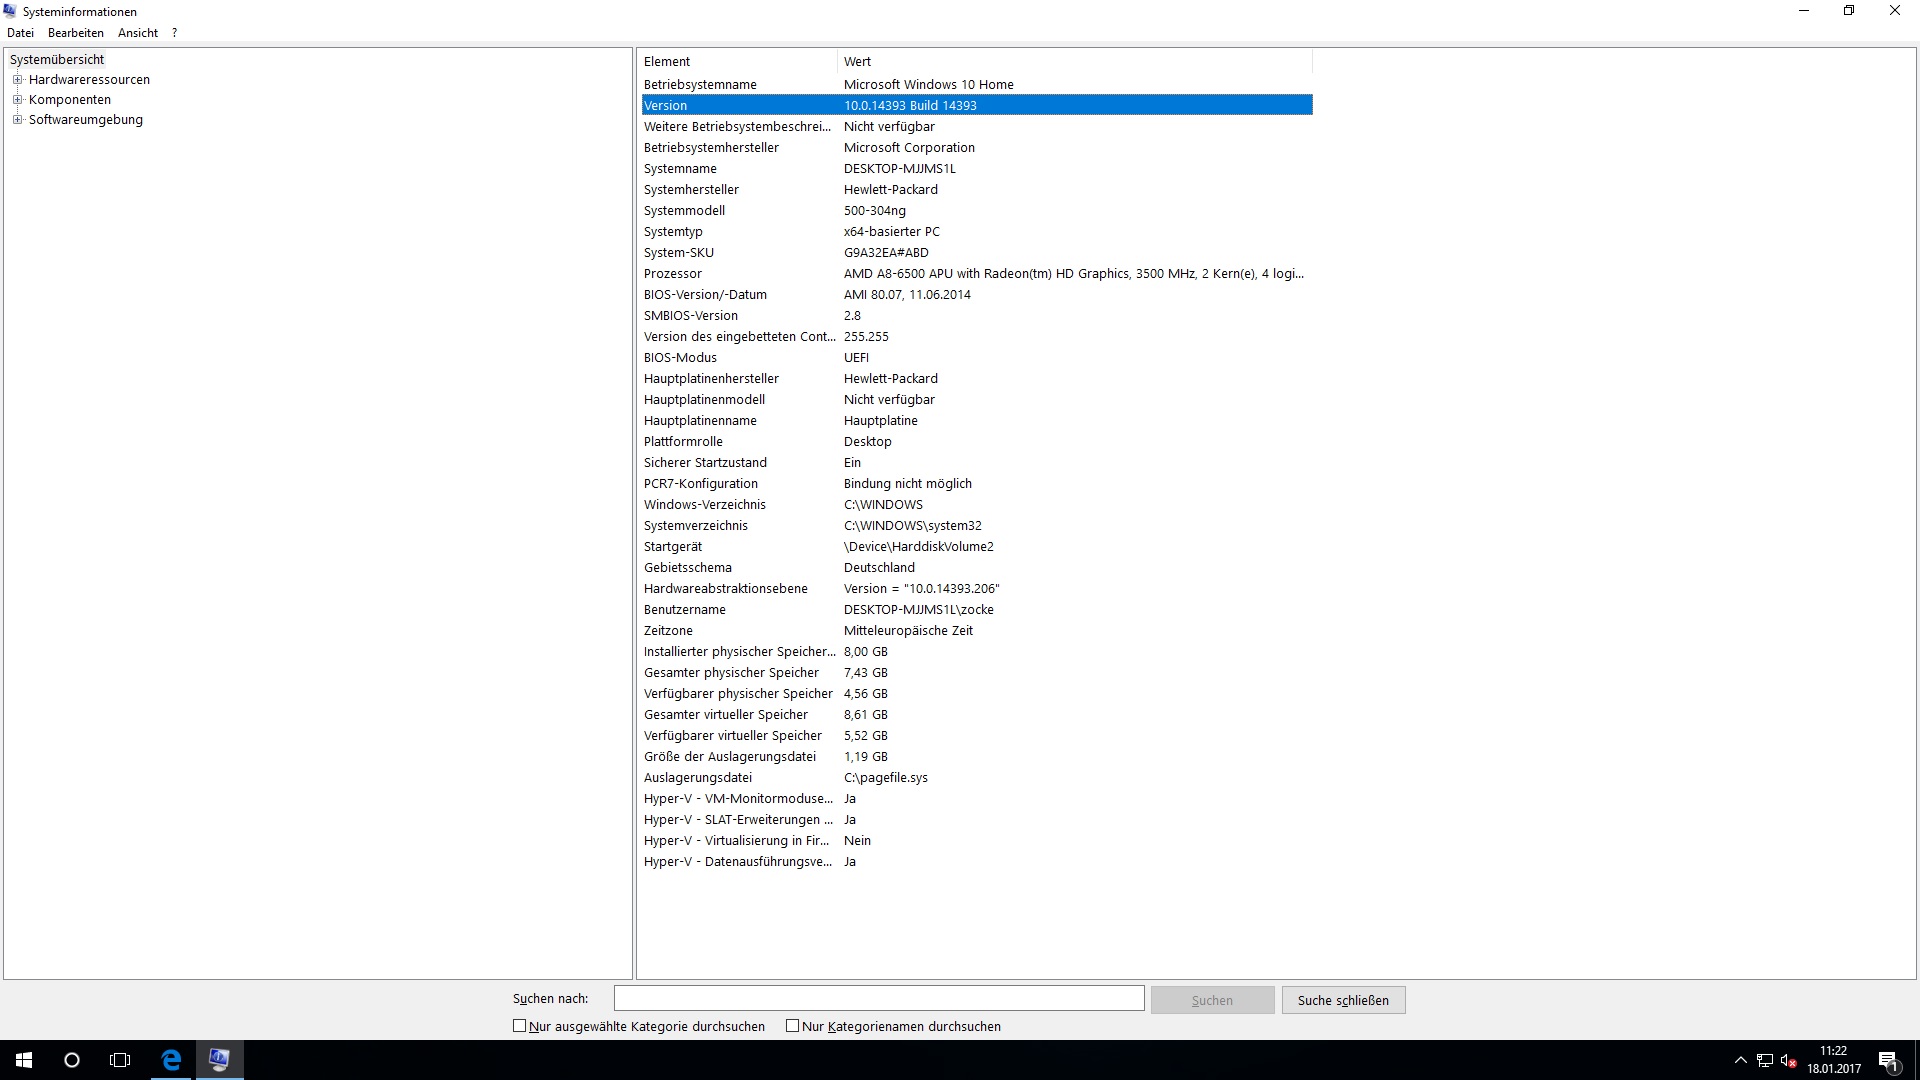
Task: Select the Systemtyp row
Action: 977,232
